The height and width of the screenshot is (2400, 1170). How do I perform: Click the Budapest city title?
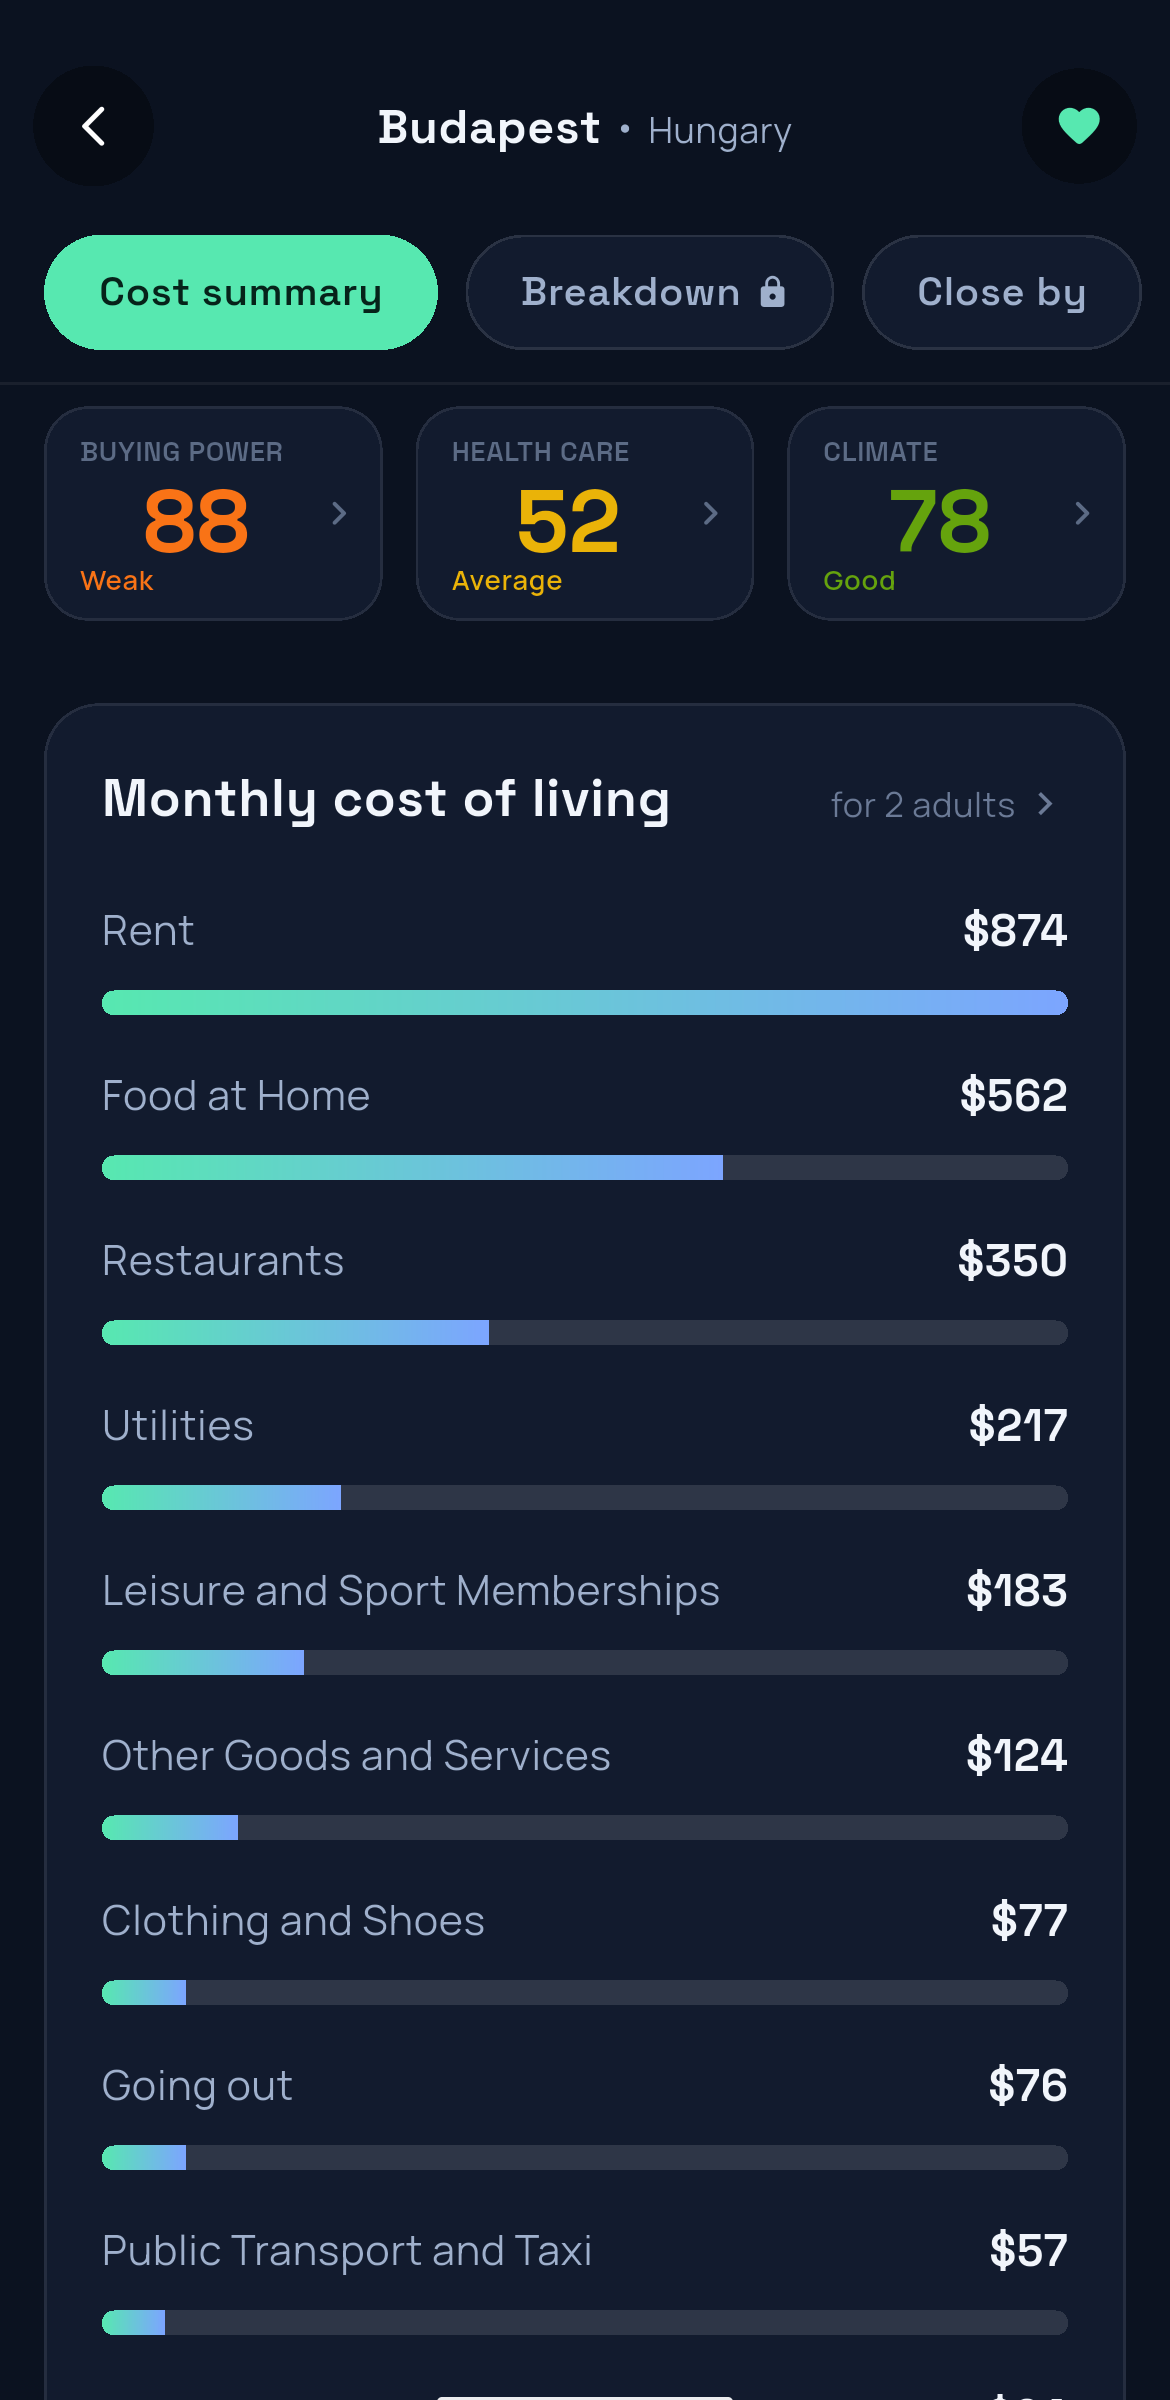(x=489, y=128)
